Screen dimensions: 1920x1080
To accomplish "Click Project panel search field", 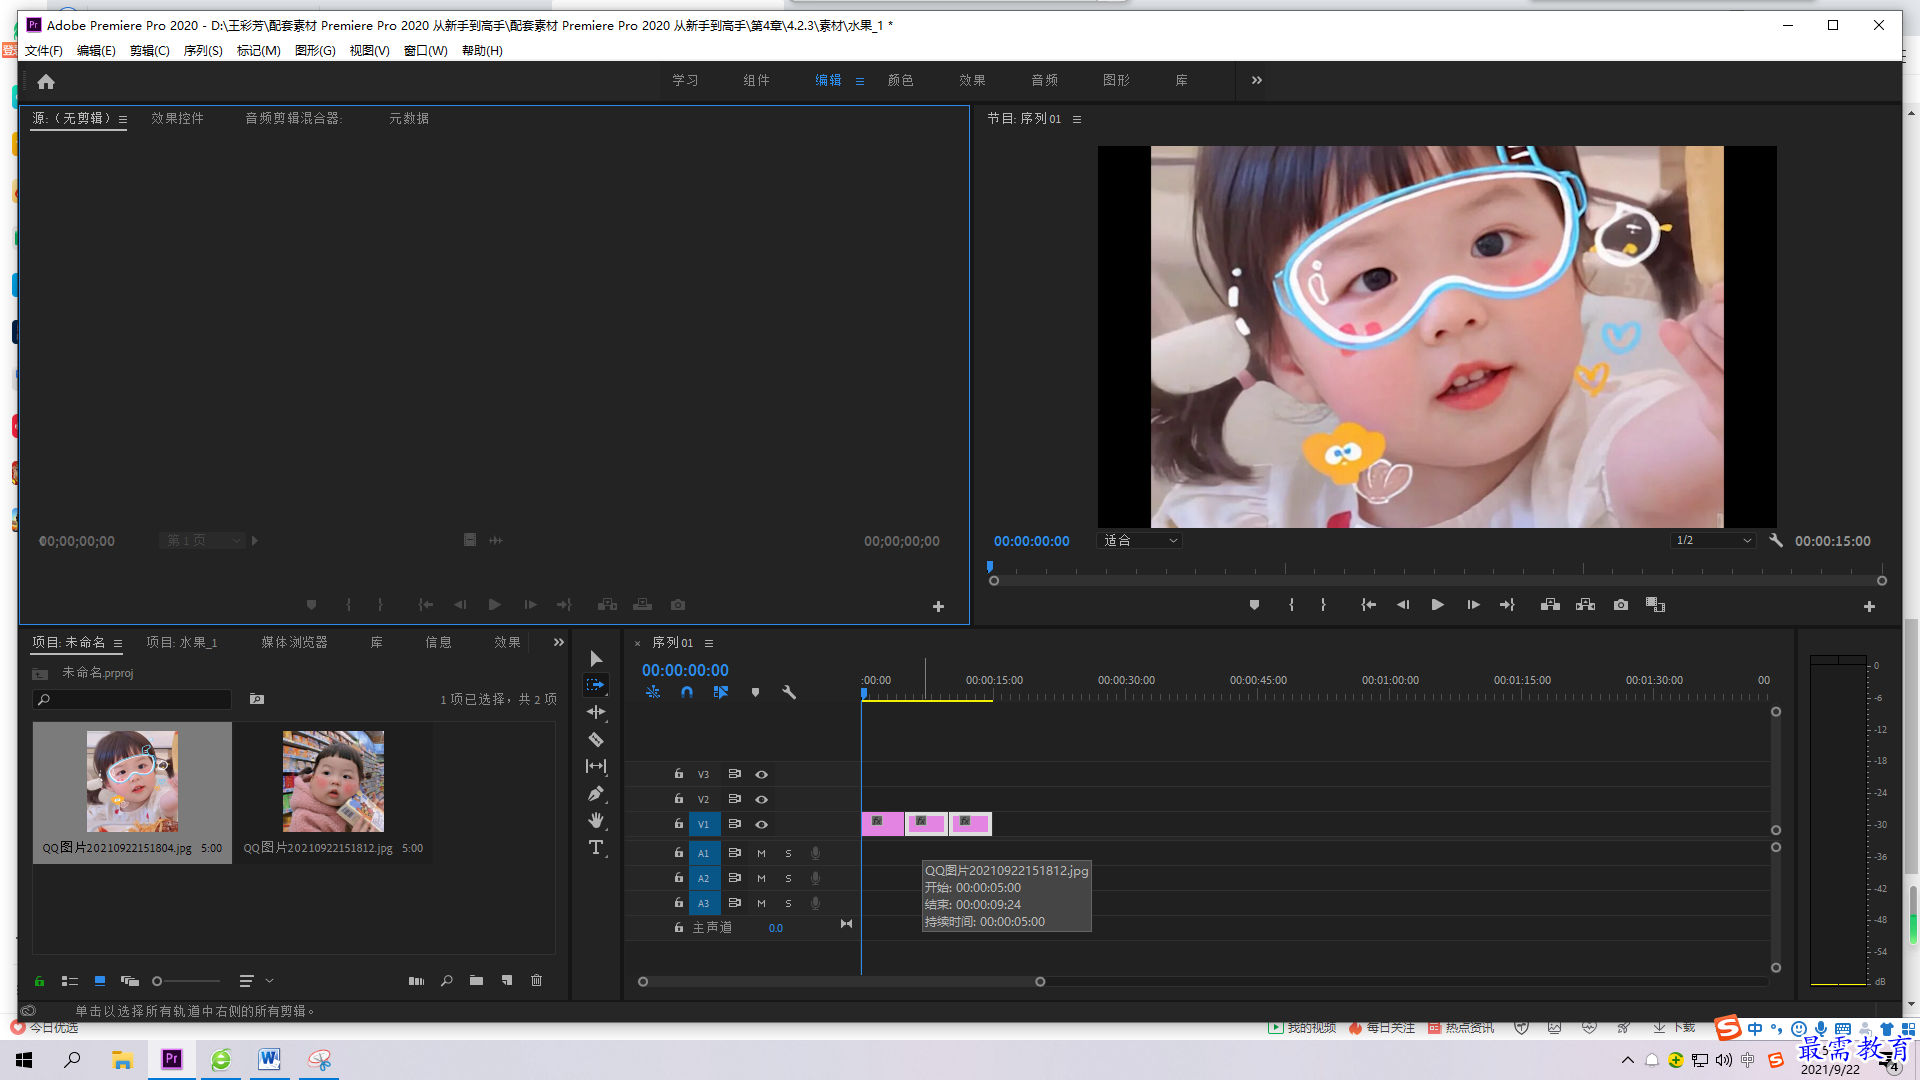I will tap(132, 699).
